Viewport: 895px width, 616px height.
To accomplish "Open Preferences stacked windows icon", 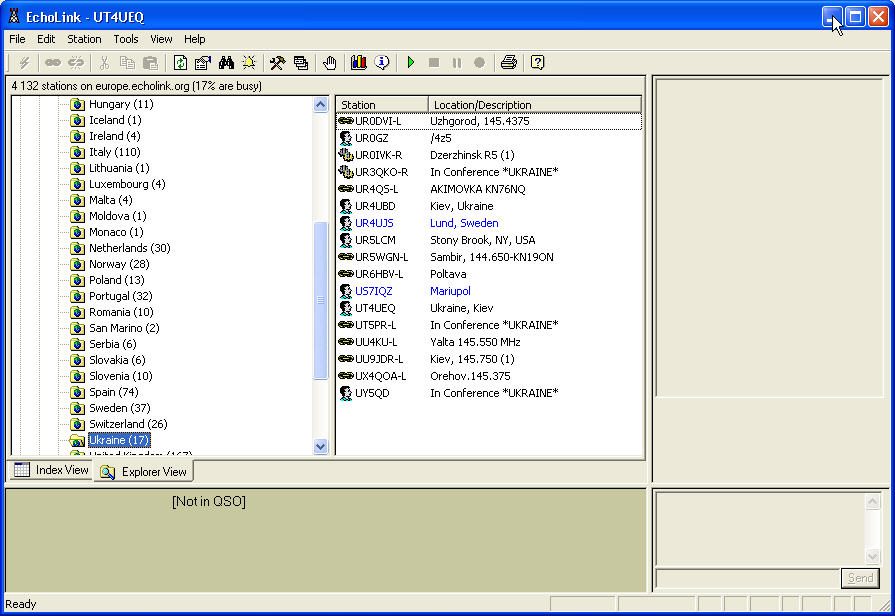I will pos(301,63).
